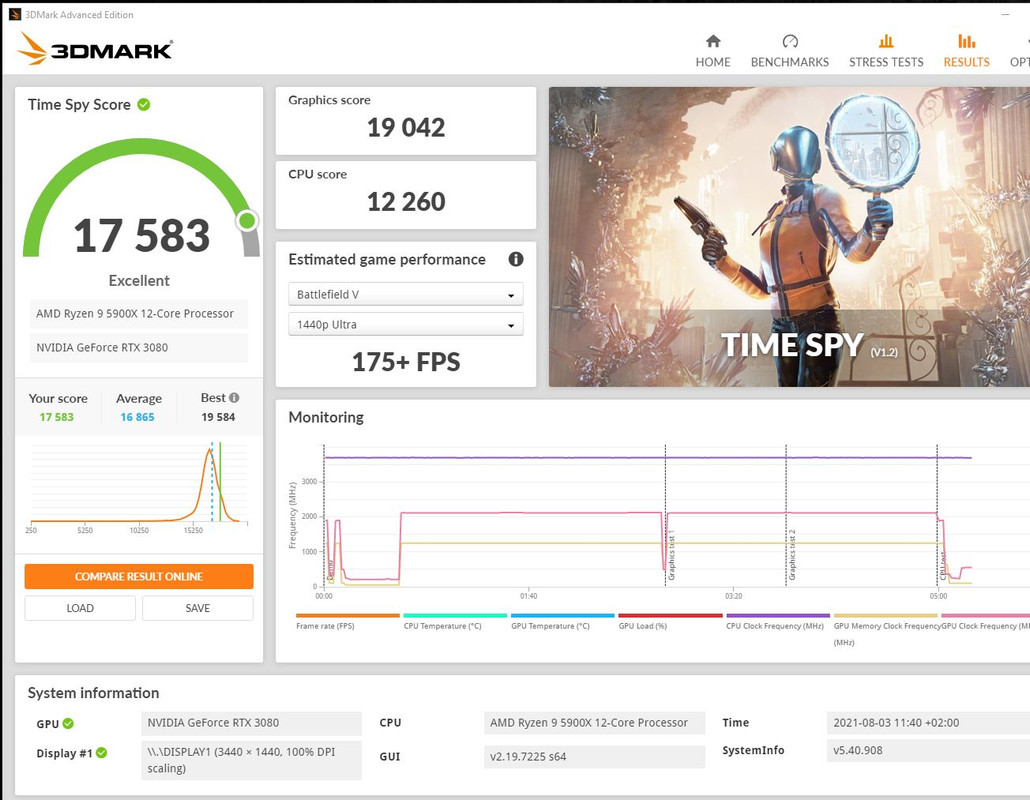Toggle CPU Clock Frequency legend color
1030x800 pixels.
point(778,615)
